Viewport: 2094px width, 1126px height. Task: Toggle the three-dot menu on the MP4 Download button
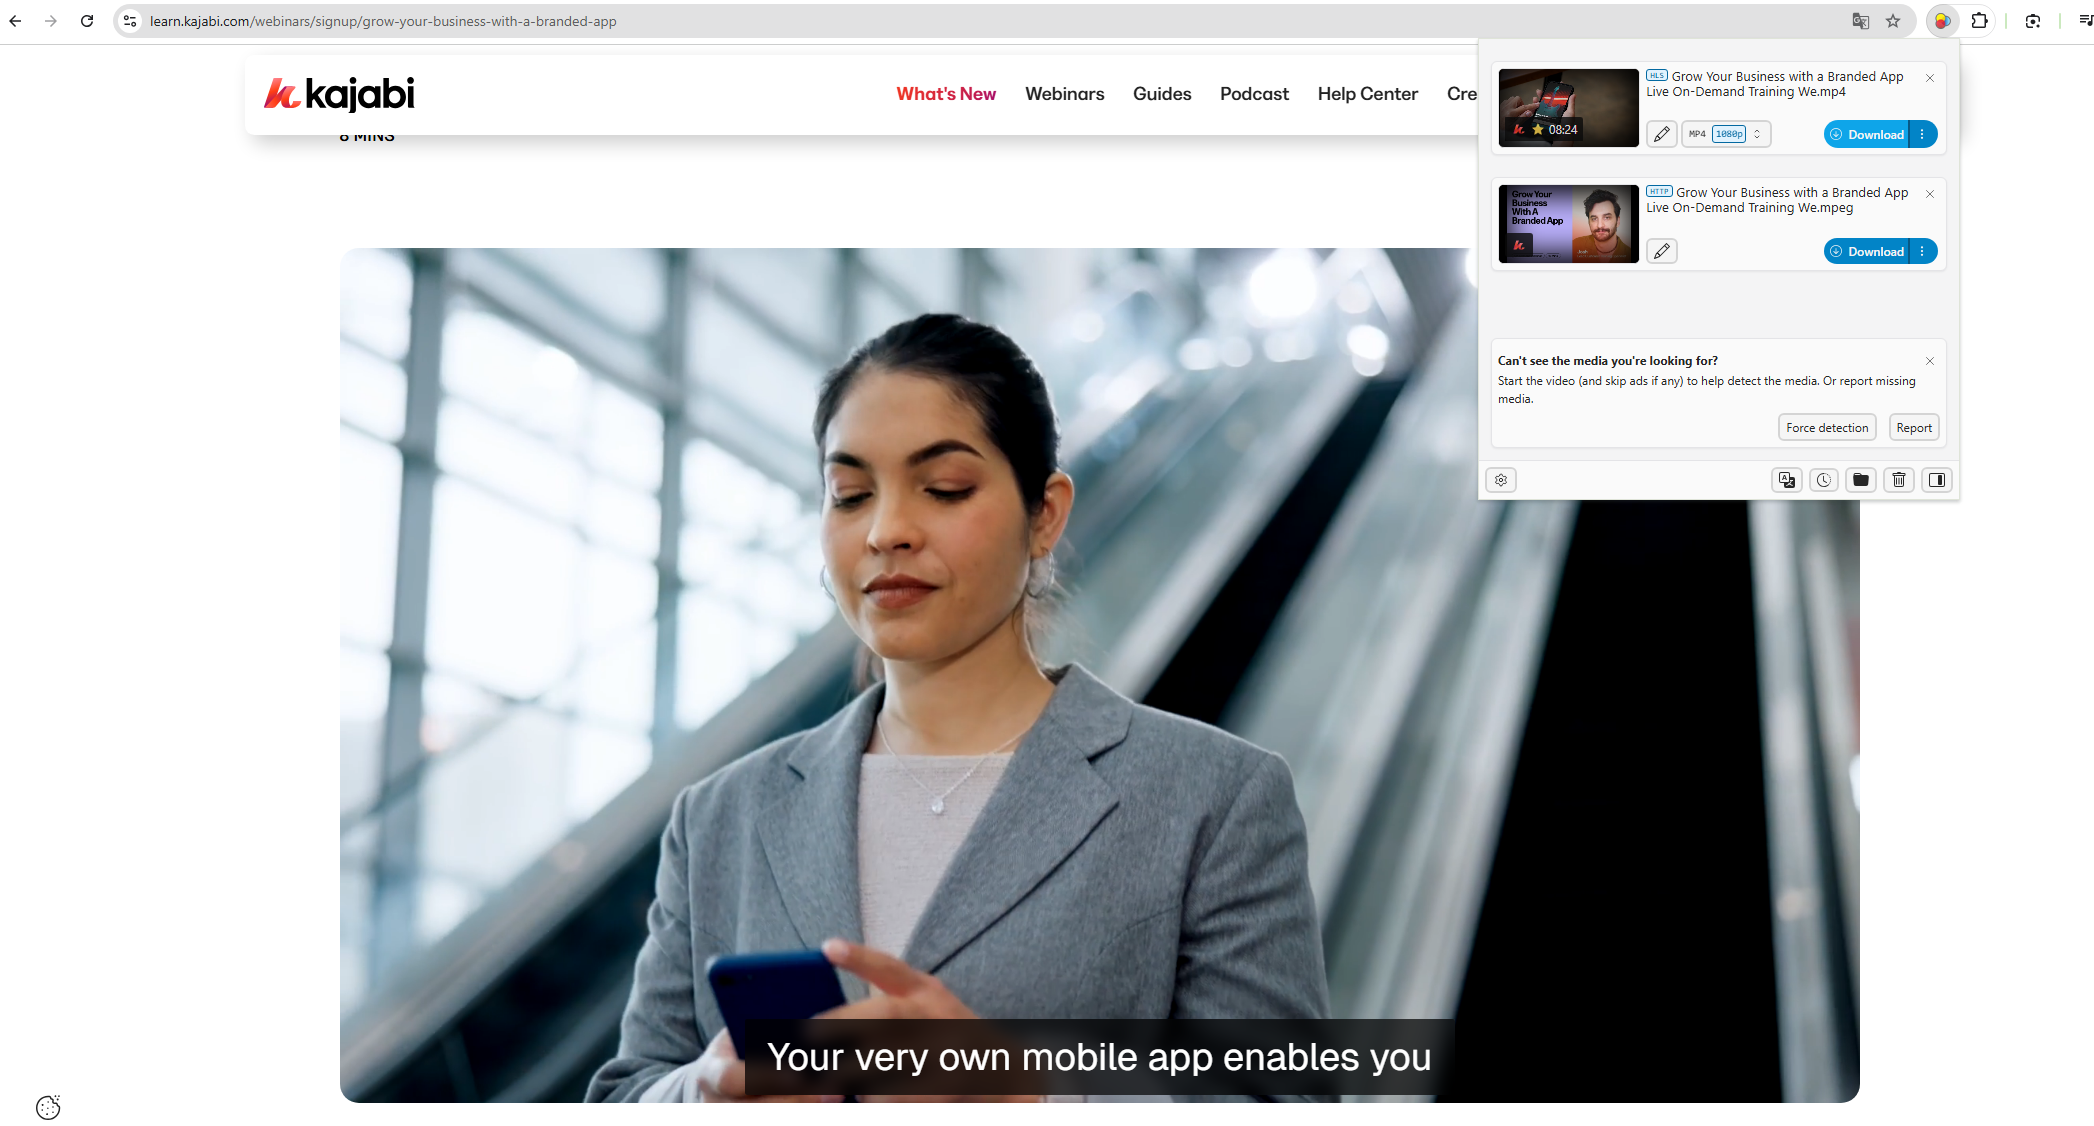click(1922, 133)
